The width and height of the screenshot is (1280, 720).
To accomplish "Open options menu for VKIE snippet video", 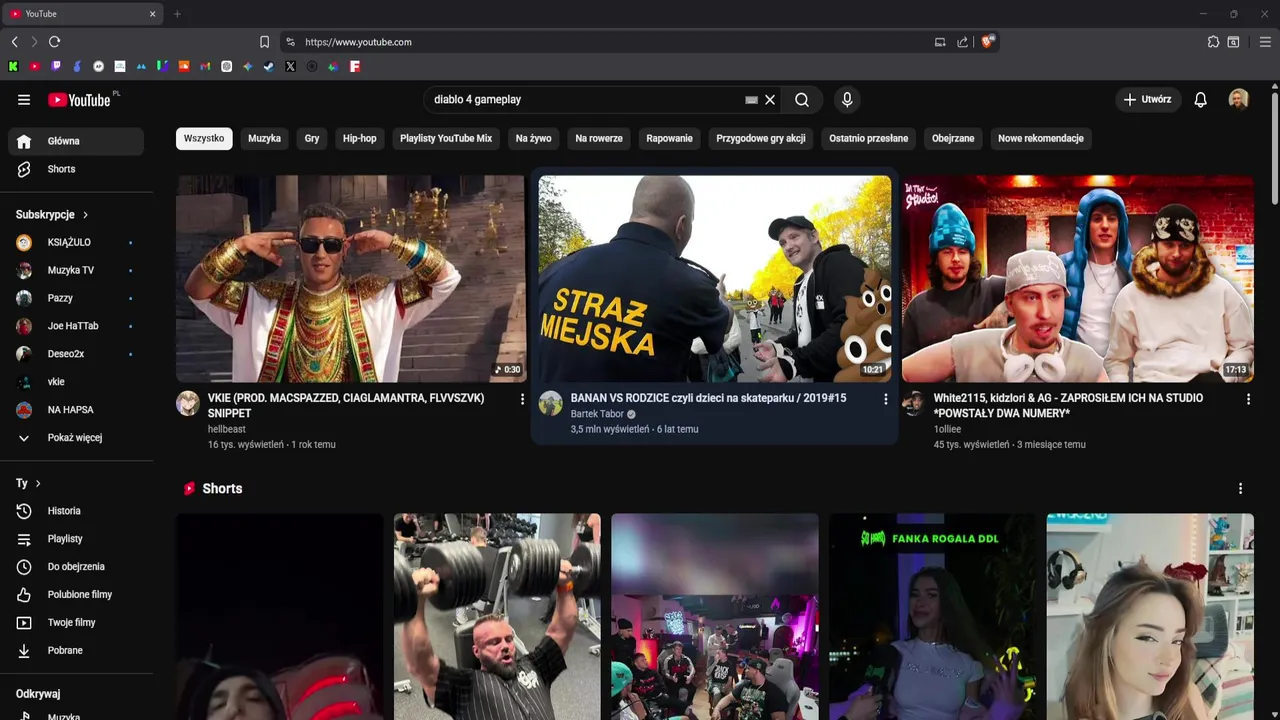I will [522, 399].
